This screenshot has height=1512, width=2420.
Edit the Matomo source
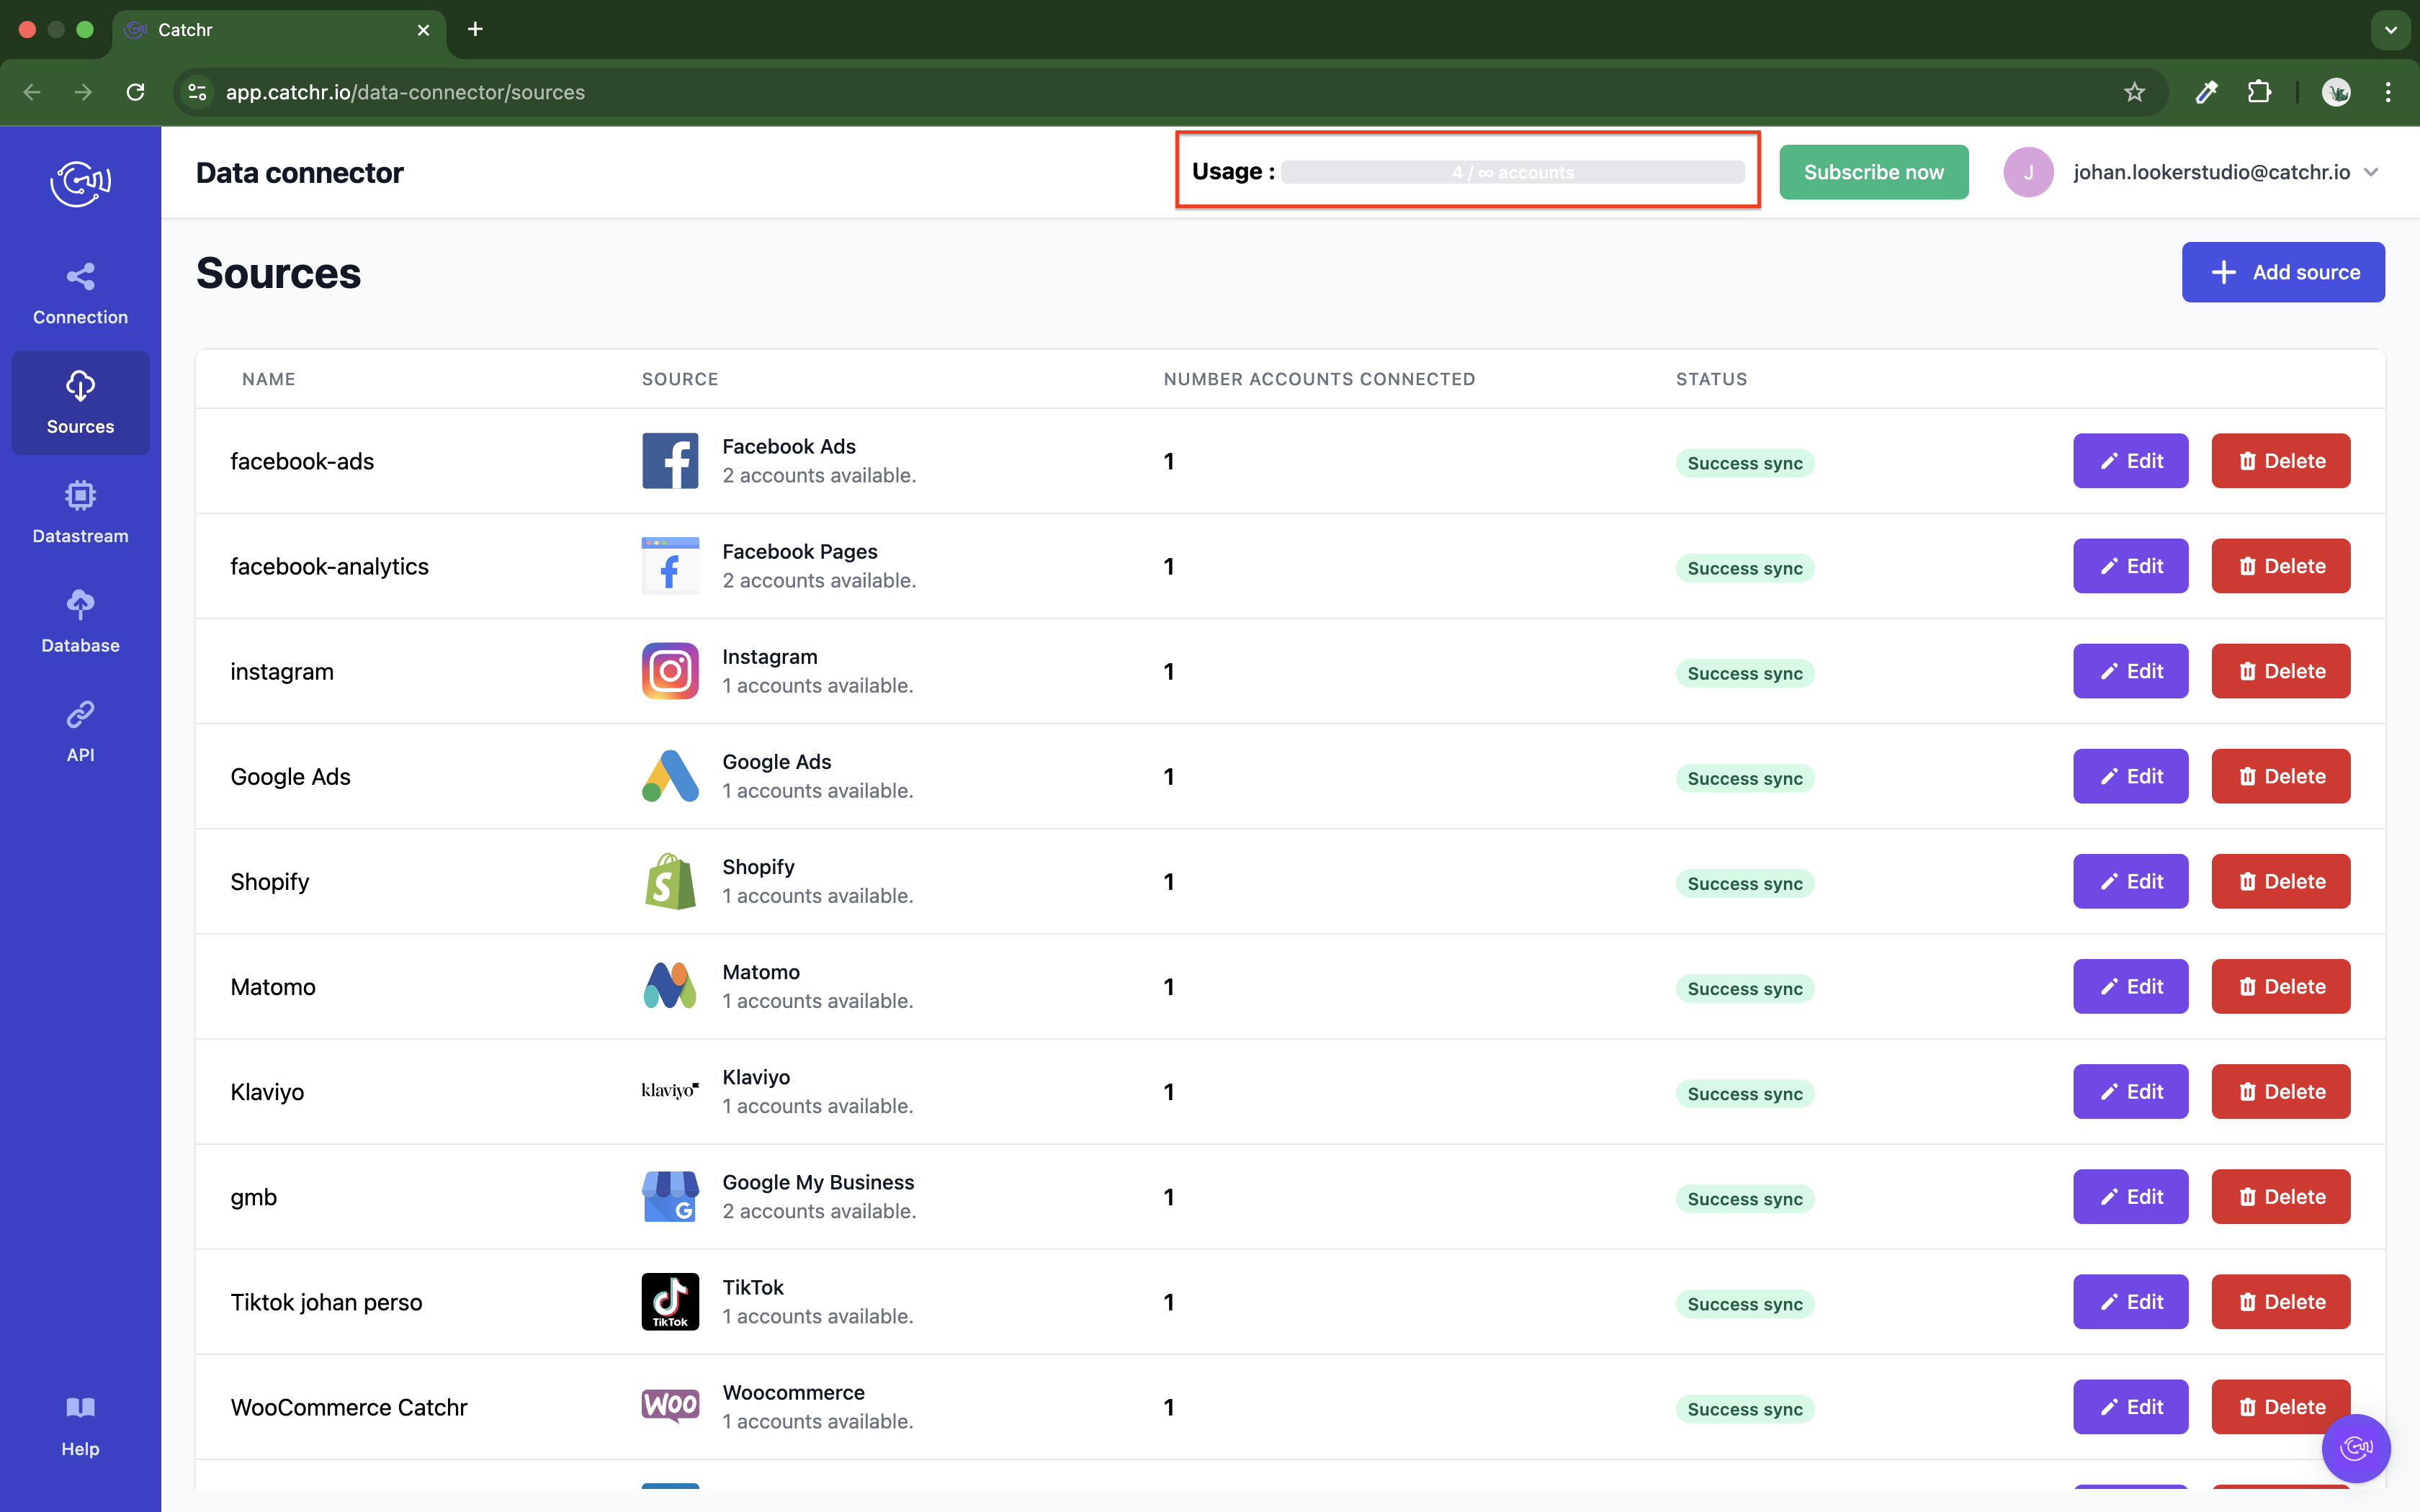tap(2130, 986)
